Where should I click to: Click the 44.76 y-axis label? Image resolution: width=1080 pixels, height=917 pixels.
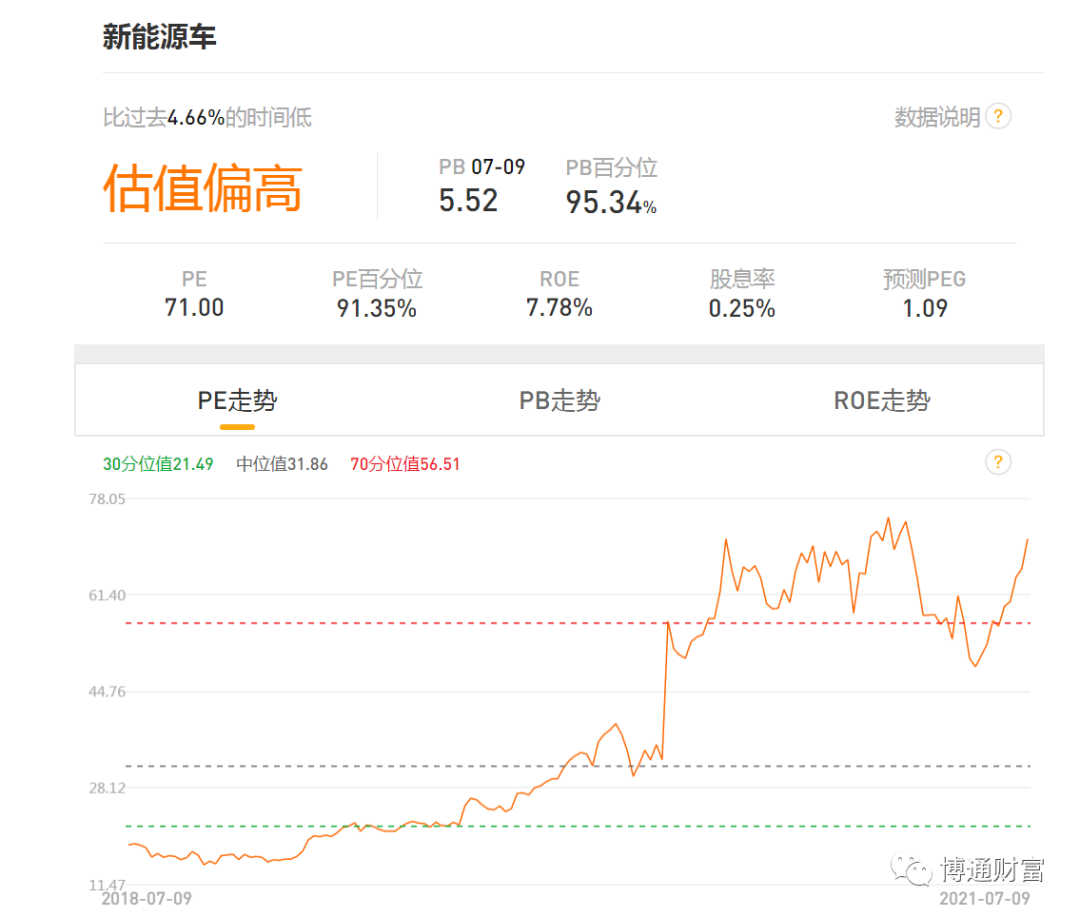[x=107, y=692]
